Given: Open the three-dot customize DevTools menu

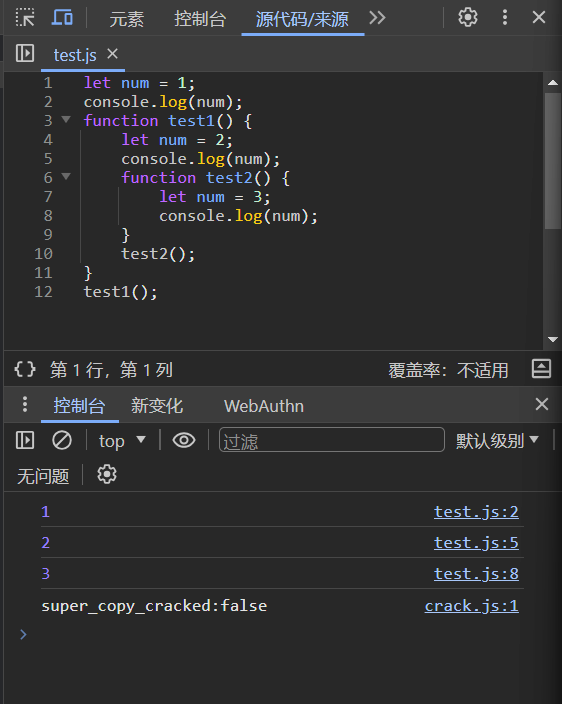Looking at the screenshot, I should [x=505, y=18].
